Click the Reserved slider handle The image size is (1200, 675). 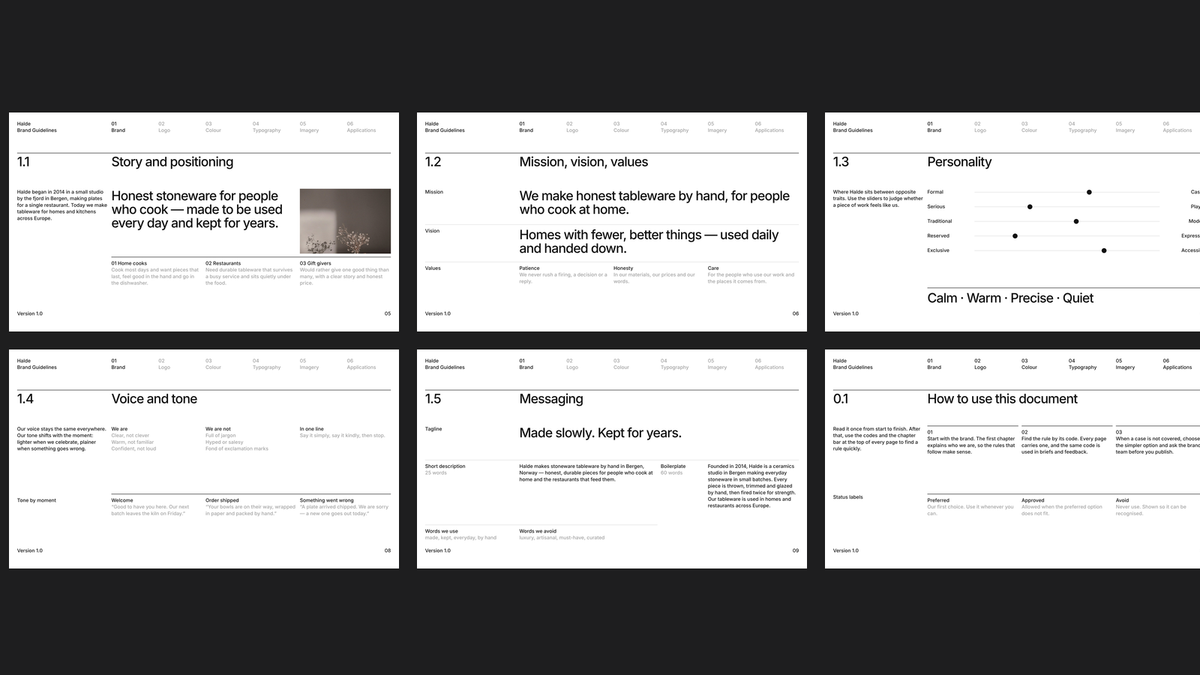1015,236
